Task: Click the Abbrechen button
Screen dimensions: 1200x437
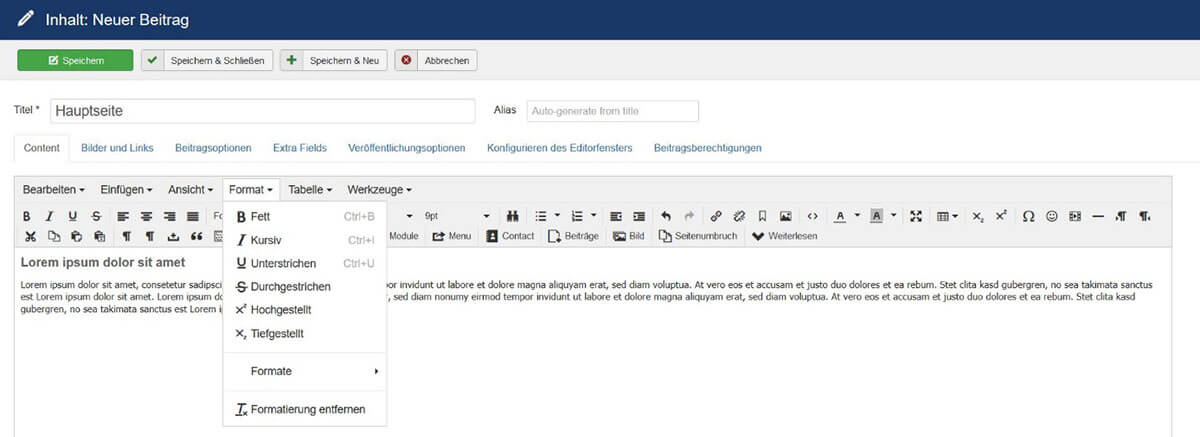Action: (436, 61)
